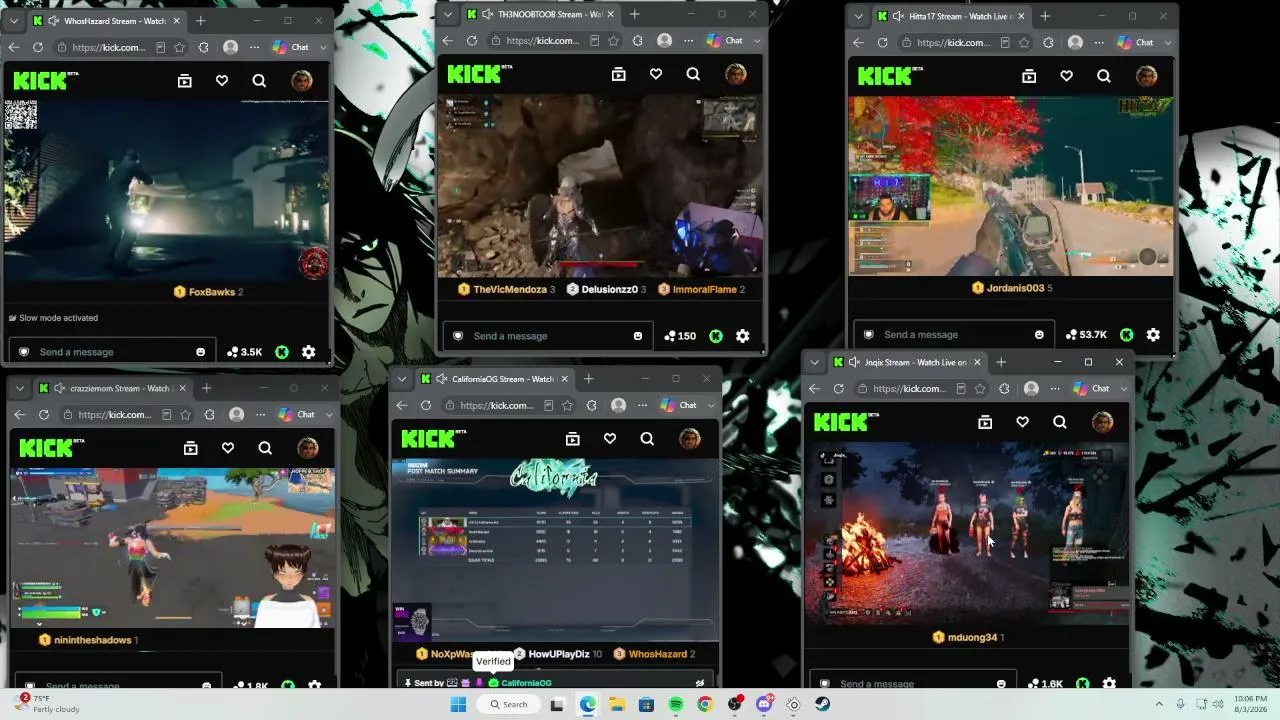Expand tab search dropdown in WhosHazard window
The width and height of the screenshot is (1280, 720).
13,21
